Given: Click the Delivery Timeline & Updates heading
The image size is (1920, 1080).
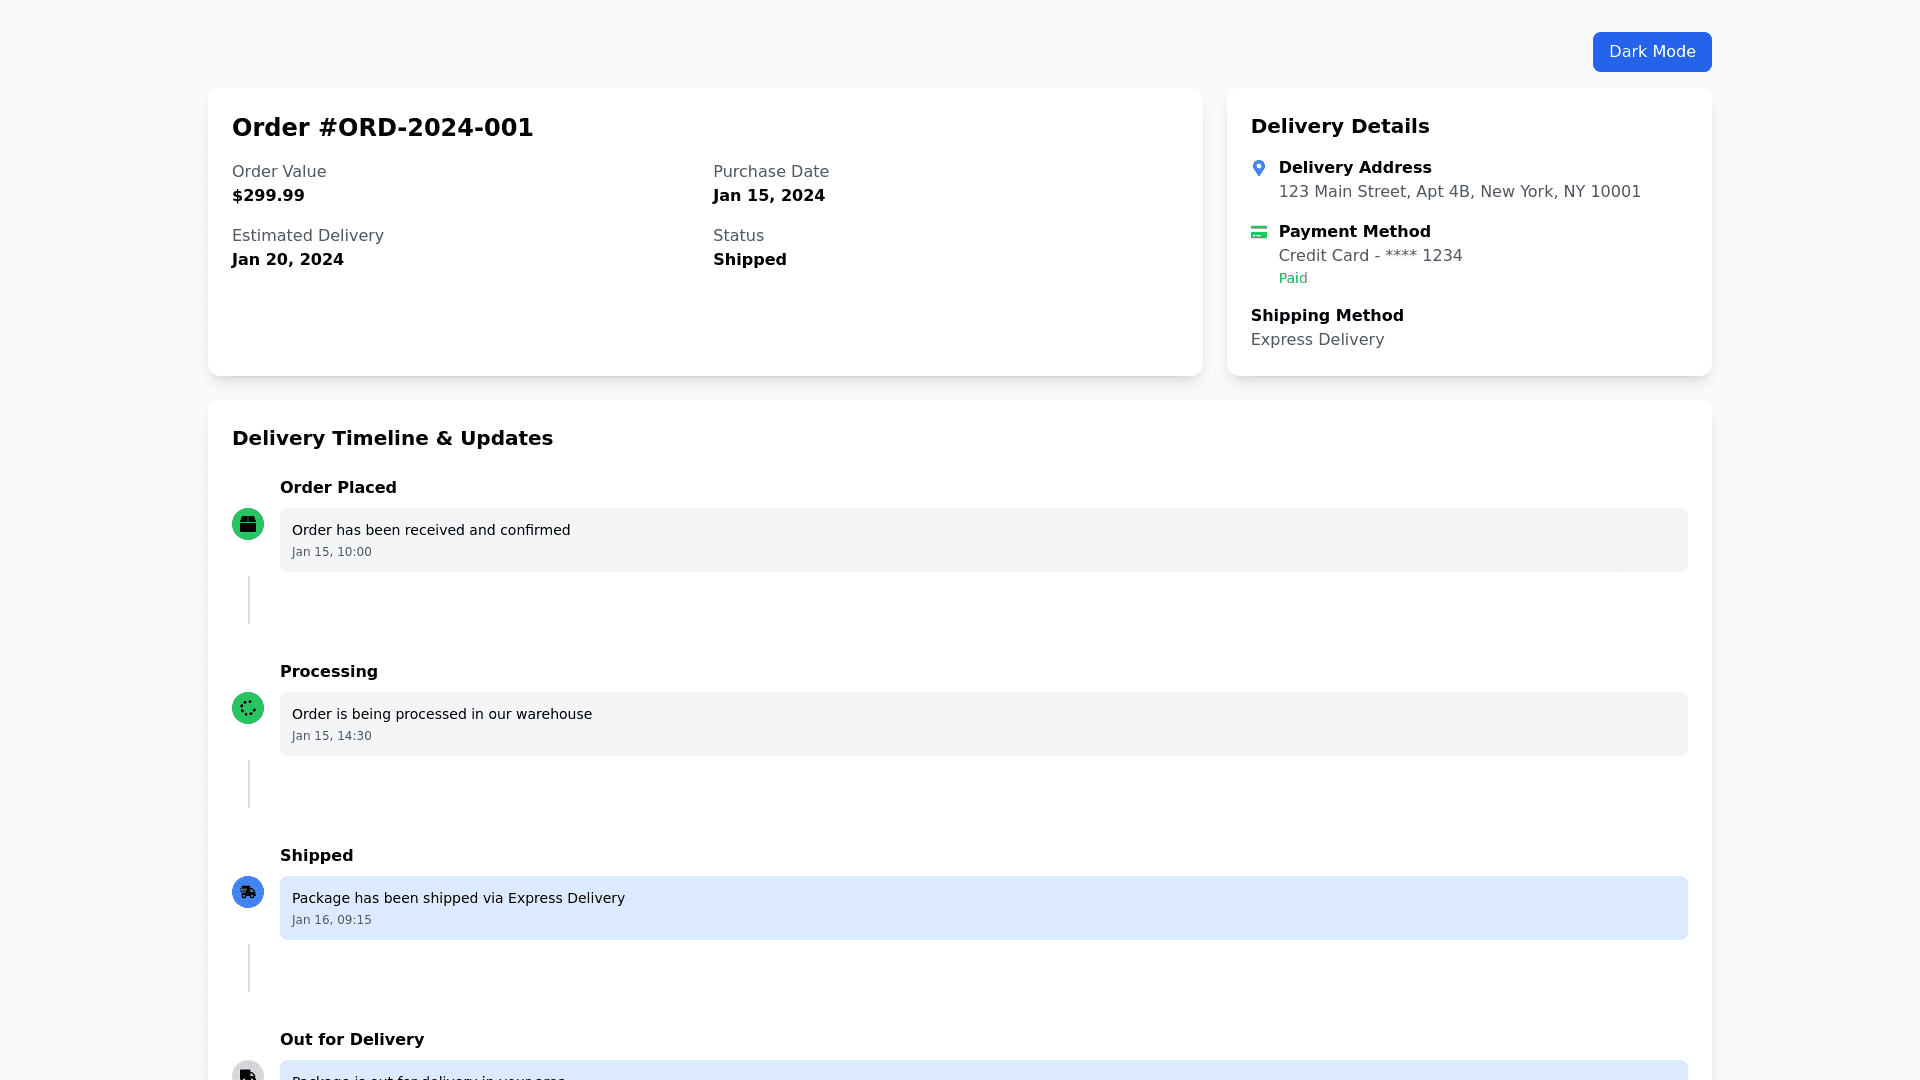Looking at the screenshot, I should [392, 438].
